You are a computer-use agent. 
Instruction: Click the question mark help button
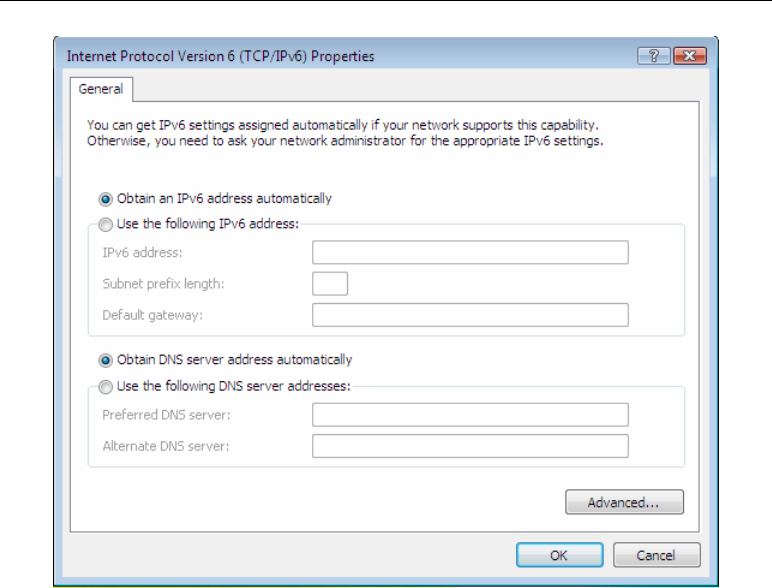(653, 56)
